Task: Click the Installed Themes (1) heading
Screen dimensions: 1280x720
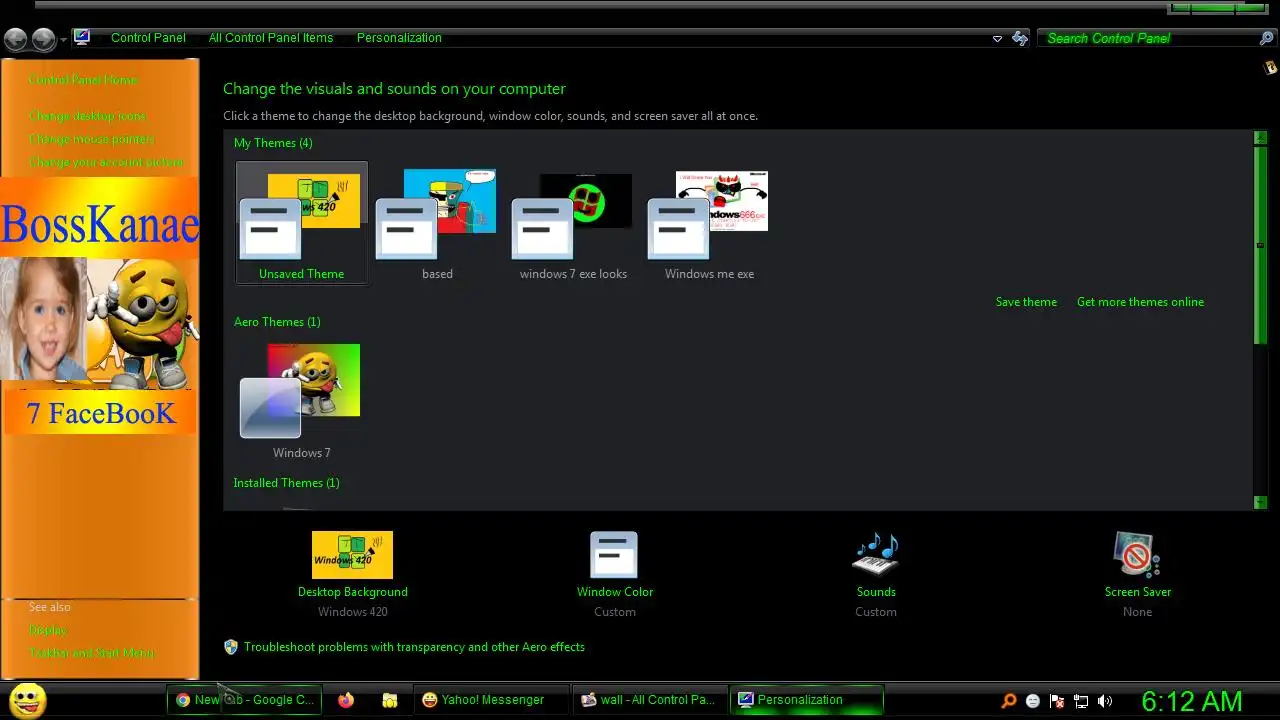Action: [286, 483]
